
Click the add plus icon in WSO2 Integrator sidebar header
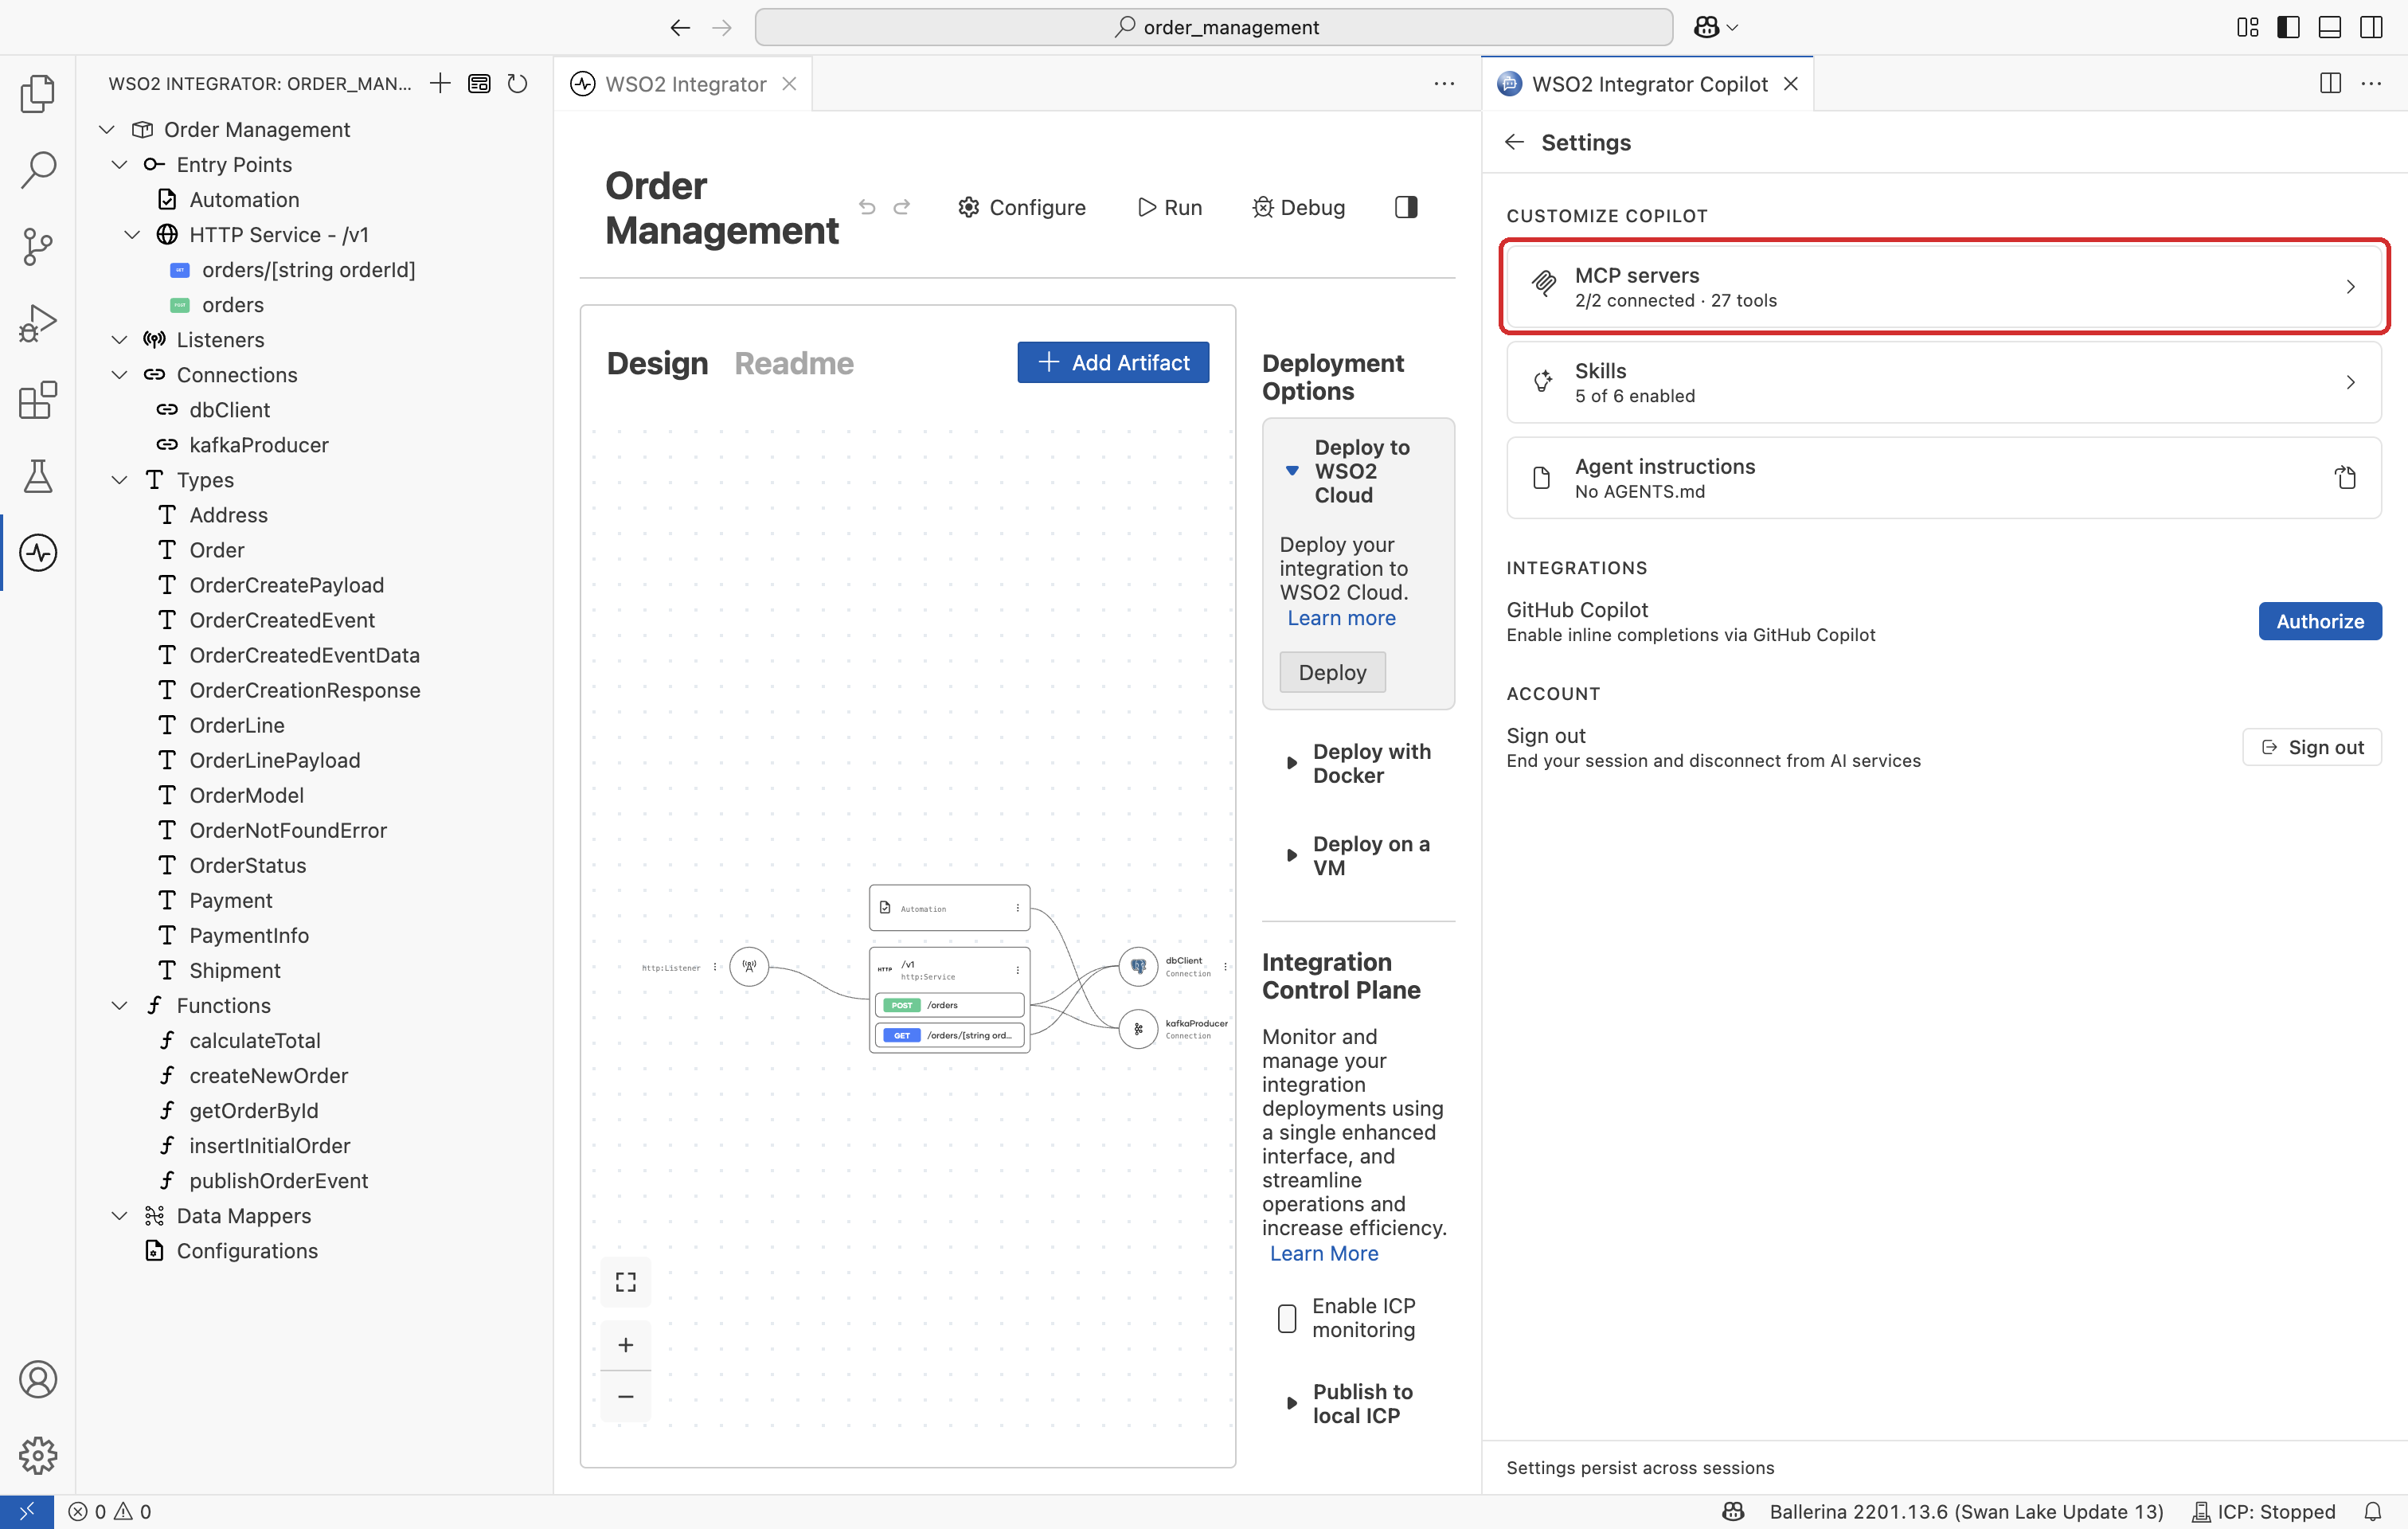point(440,84)
